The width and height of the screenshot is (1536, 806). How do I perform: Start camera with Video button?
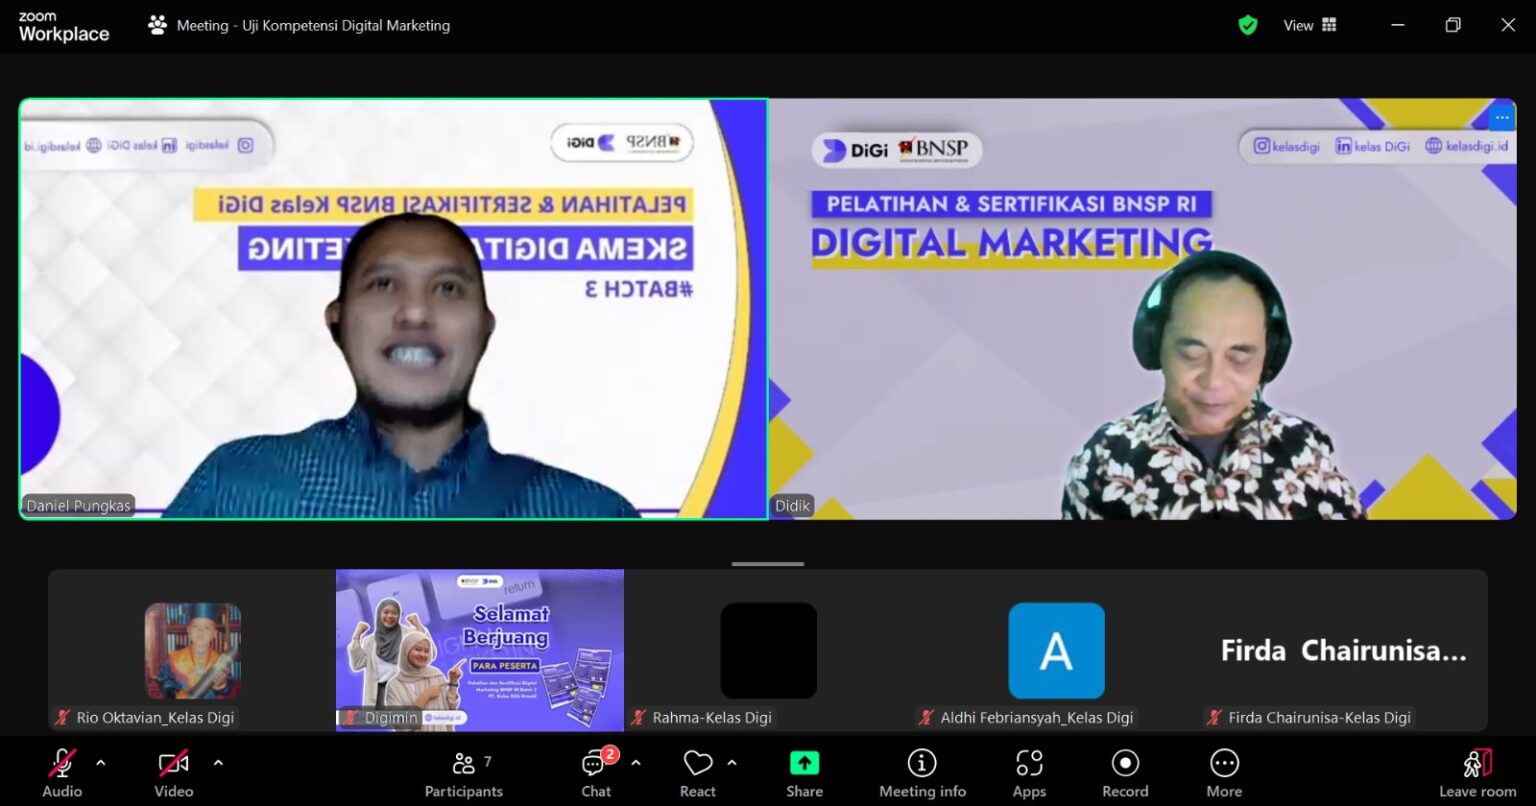click(x=174, y=773)
